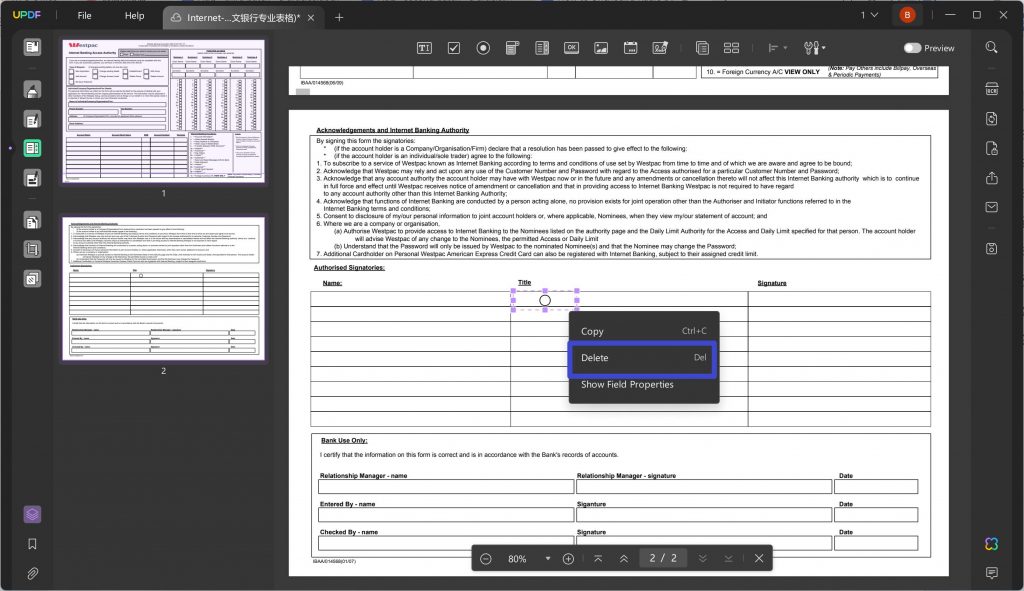Open search with the magnifier icon
The image size is (1024, 591).
[x=990, y=47]
